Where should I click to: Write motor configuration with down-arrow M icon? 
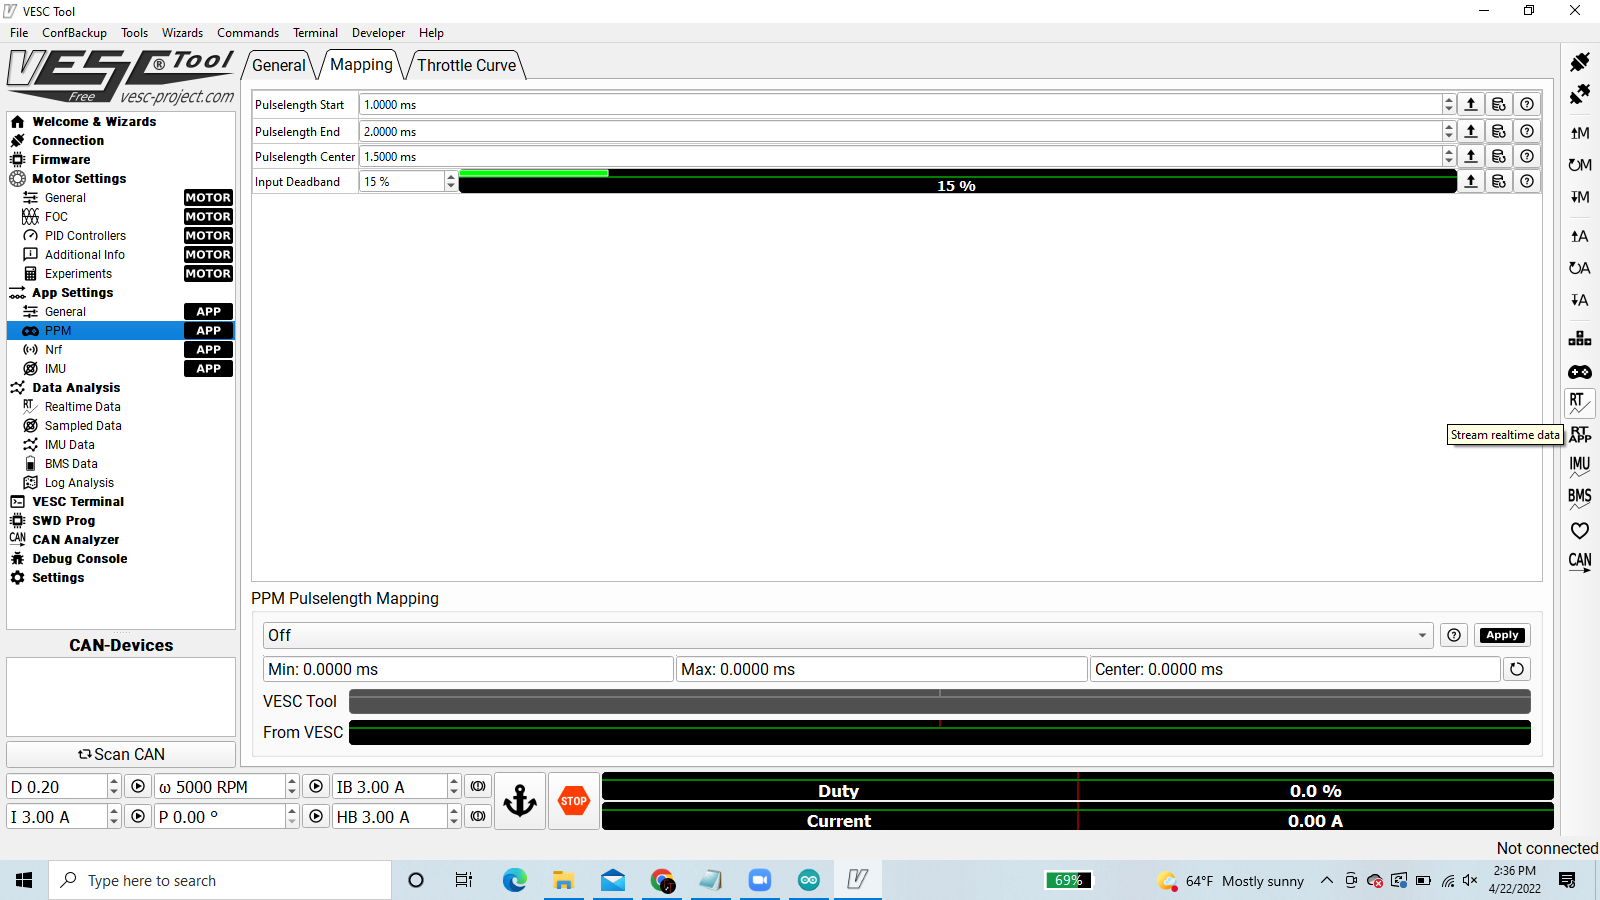pyautogui.click(x=1580, y=197)
